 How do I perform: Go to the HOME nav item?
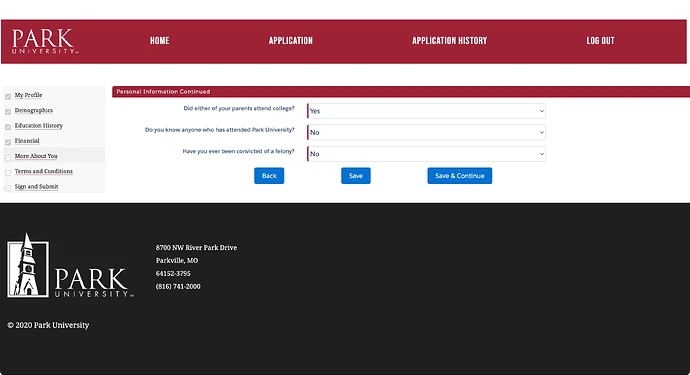pos(159,40)
